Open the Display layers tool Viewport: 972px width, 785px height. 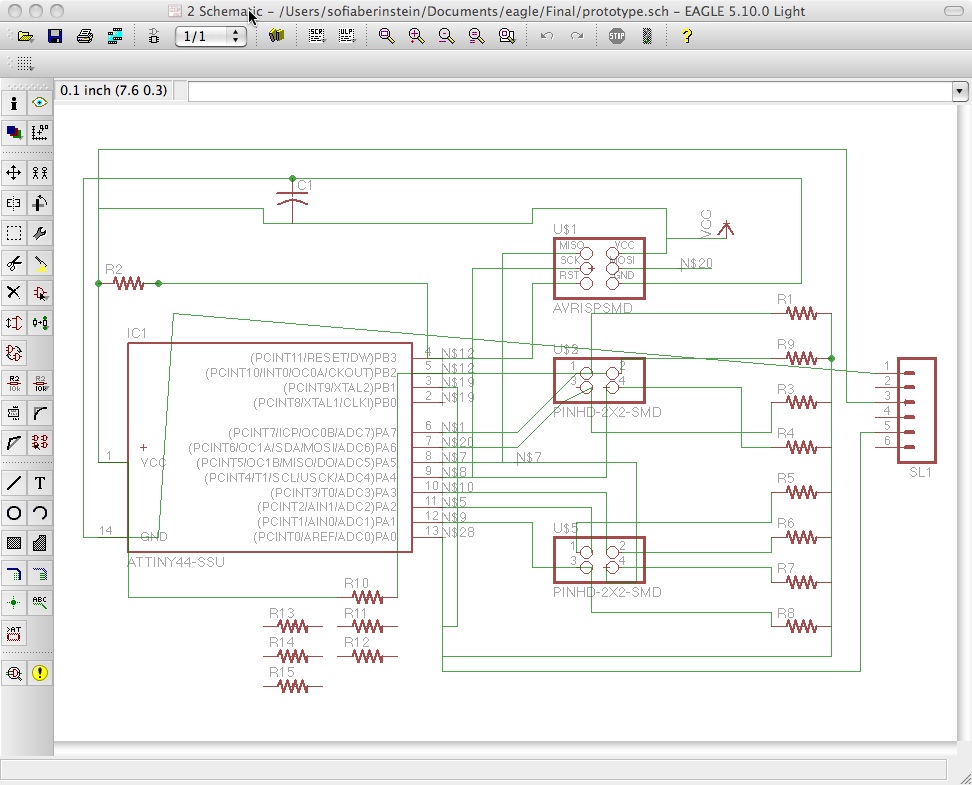pyautogui.click(x=14, y=132)
